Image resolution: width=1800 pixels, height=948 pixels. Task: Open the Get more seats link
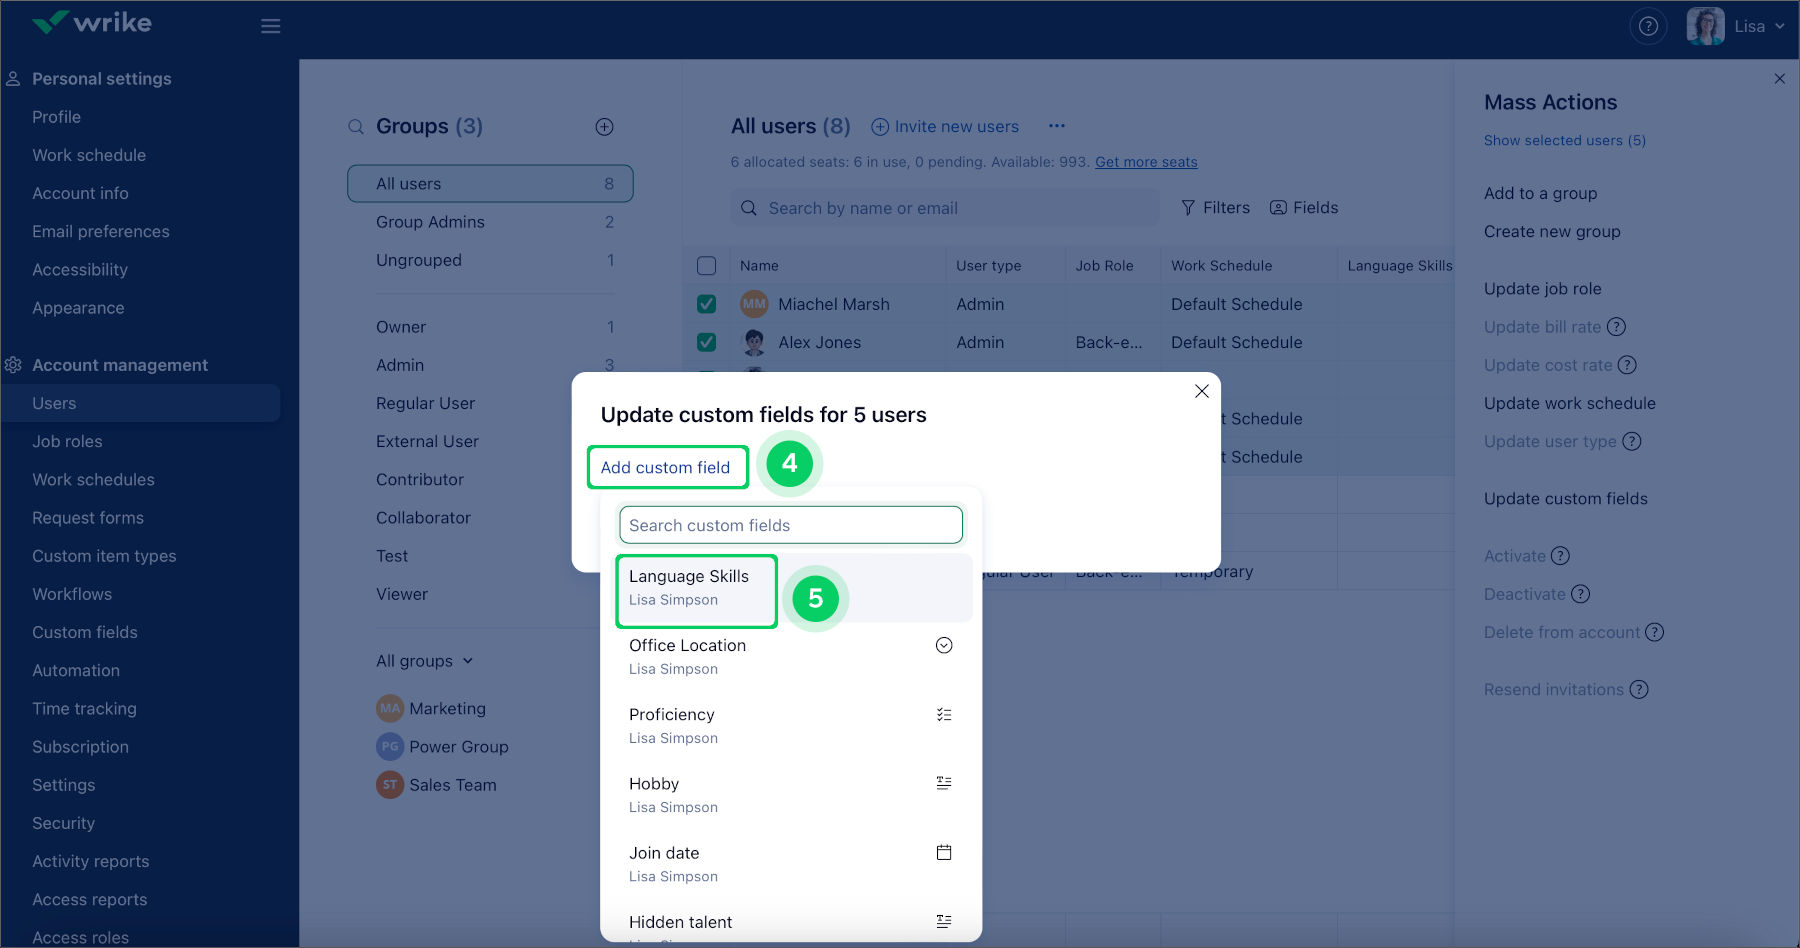1145,161
